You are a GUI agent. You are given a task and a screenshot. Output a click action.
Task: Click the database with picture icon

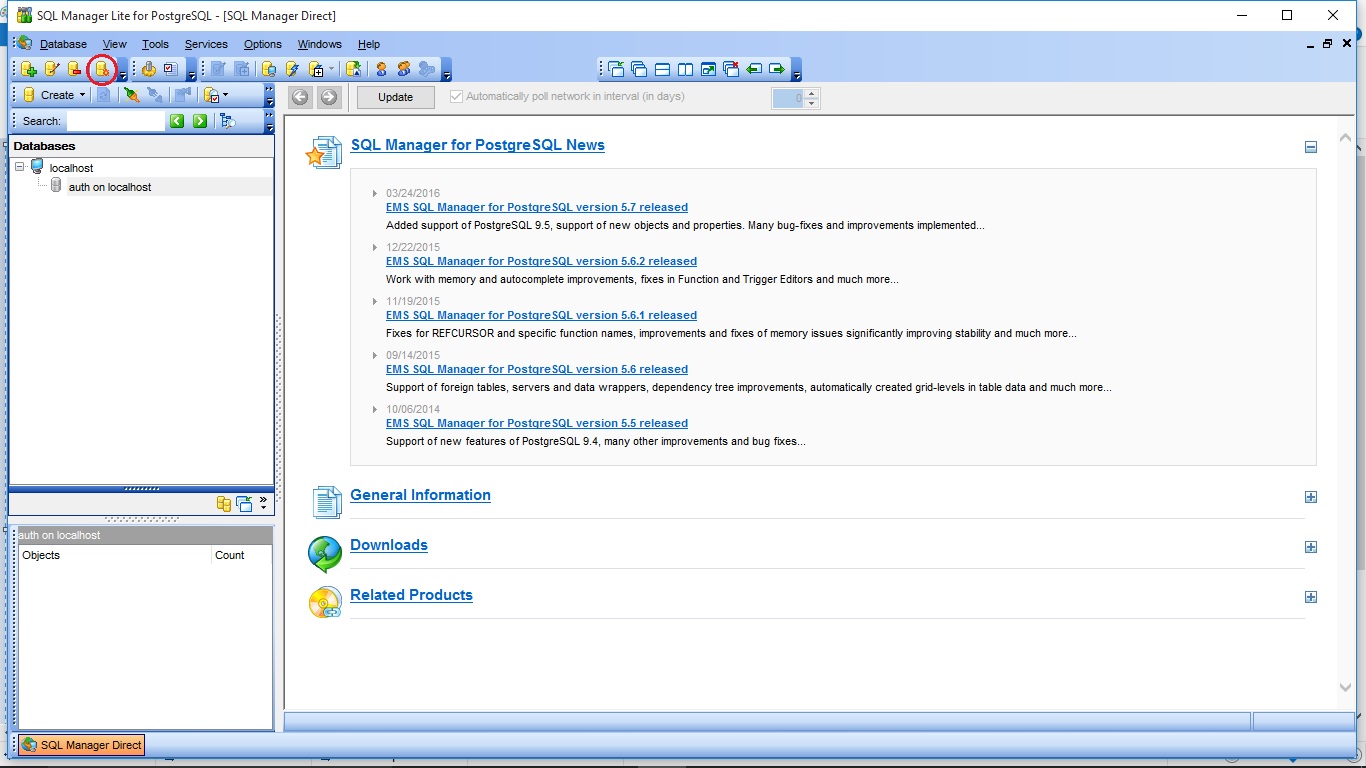tap(353, 69)
